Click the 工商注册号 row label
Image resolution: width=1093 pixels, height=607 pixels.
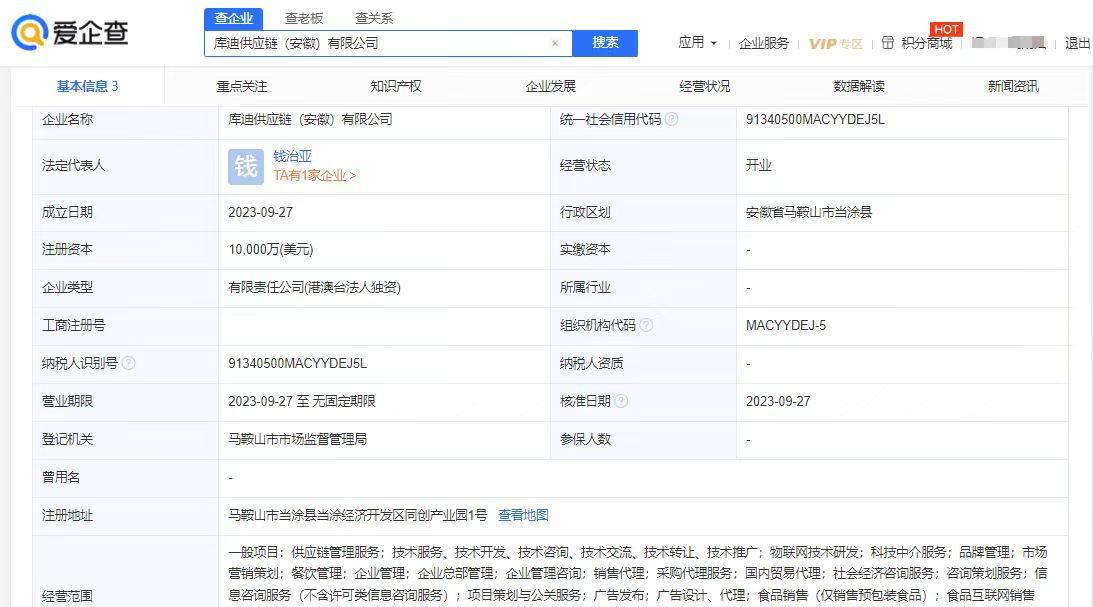tap(74, 325)
